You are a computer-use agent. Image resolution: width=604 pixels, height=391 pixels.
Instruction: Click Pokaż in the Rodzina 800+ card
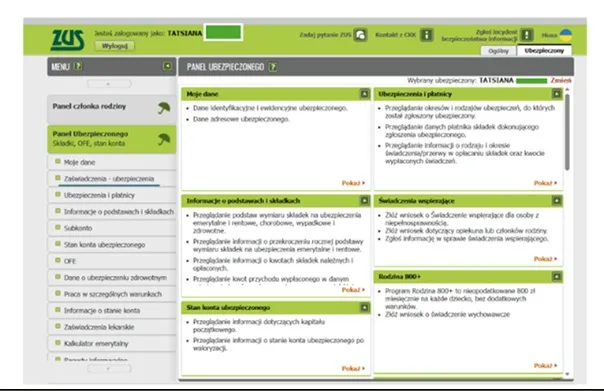tap(545, 366)
